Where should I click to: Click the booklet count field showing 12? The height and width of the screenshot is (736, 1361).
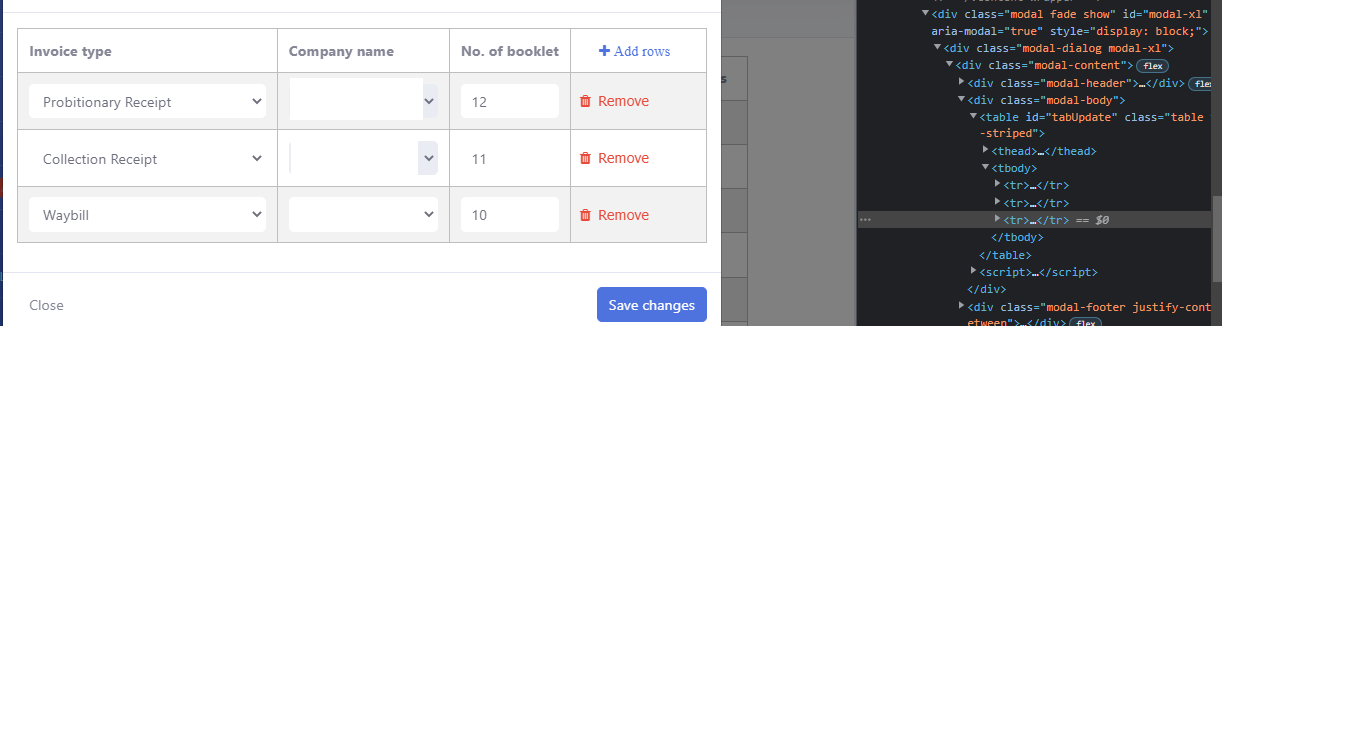[x=510, y=101]
